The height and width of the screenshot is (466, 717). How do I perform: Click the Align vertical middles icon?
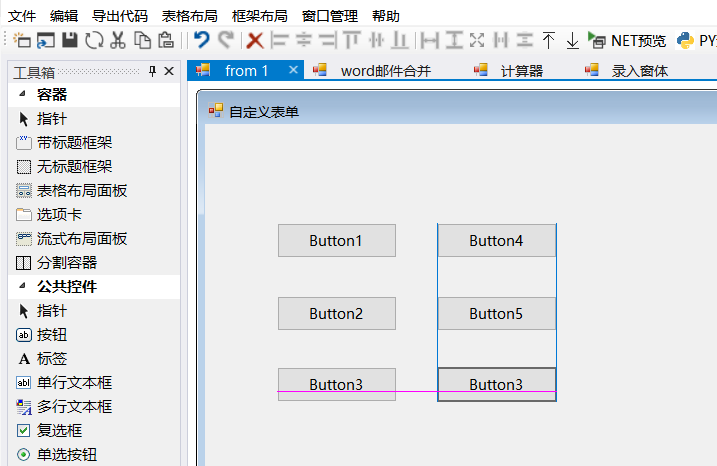[376, 40]
